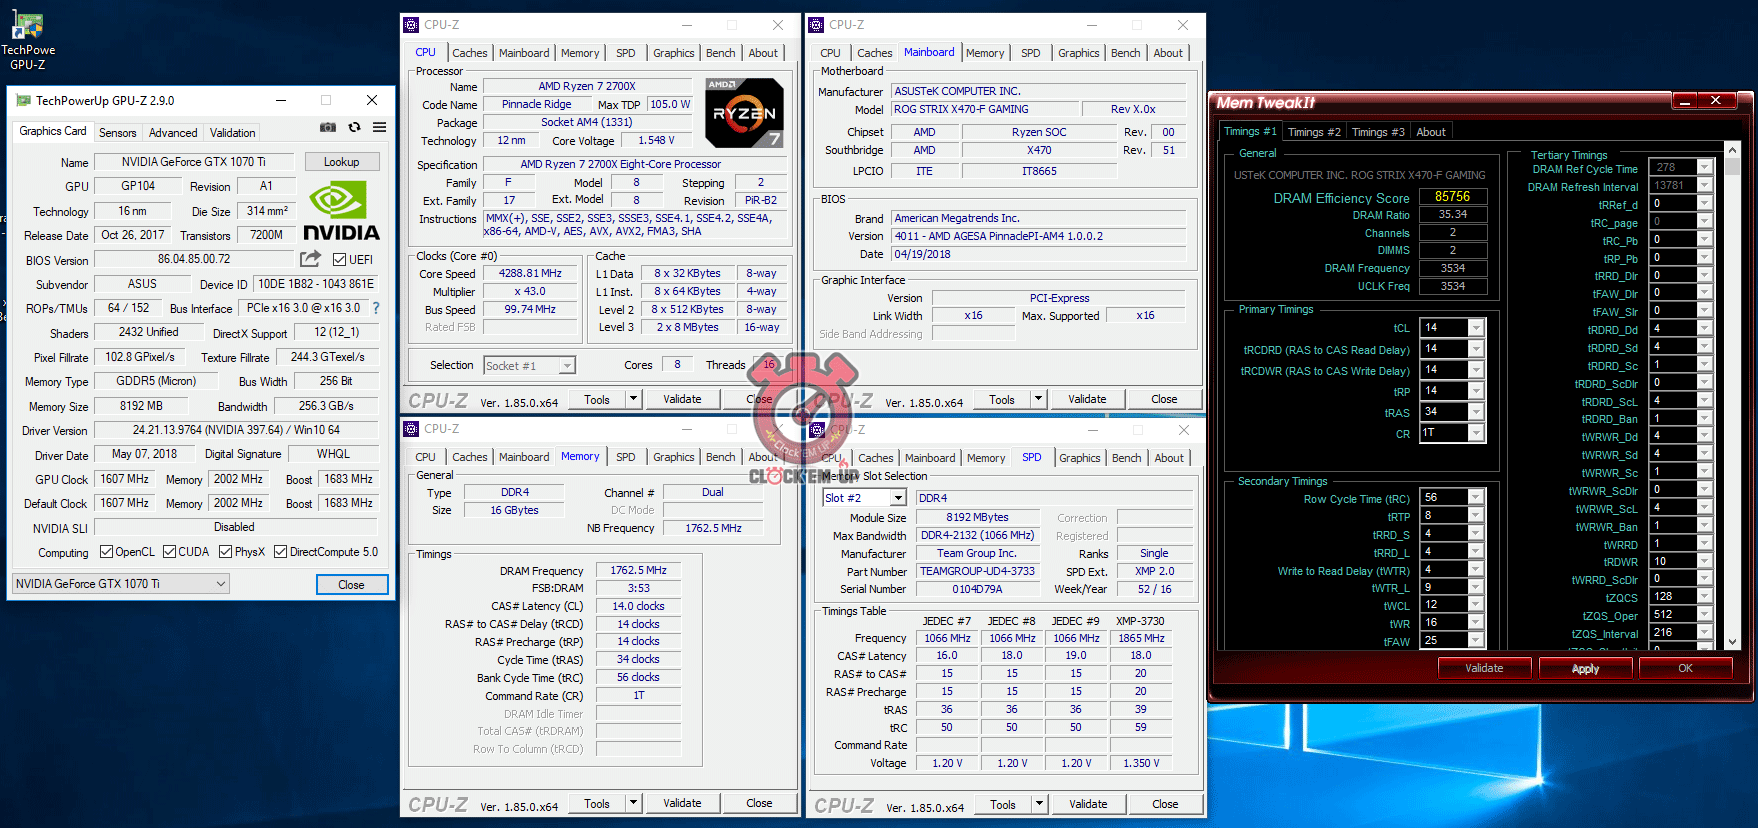Screen dimensions: 1758x828
Task: Click Apply in Mem TweakIt
Action: coord(1585,669)
